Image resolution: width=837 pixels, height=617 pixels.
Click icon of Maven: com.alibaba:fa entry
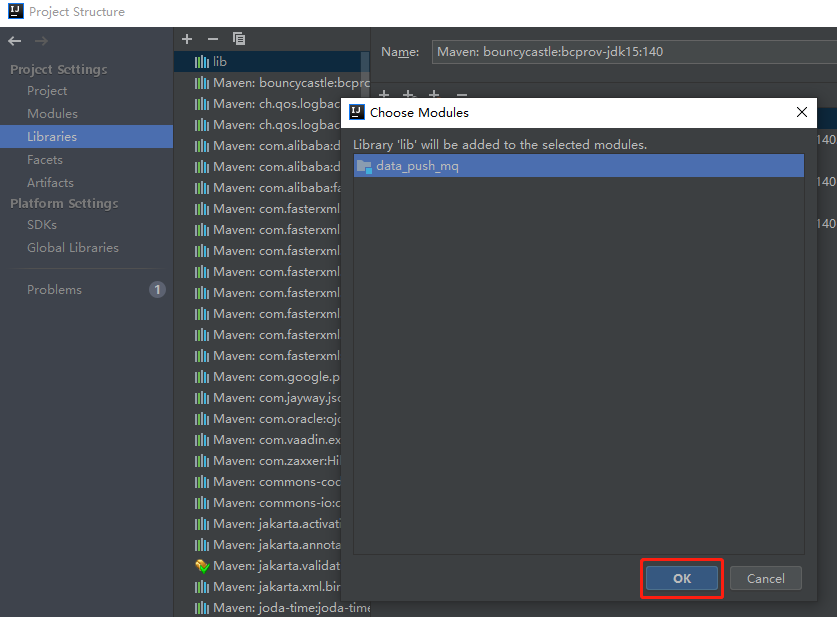(x=202, y=188)
